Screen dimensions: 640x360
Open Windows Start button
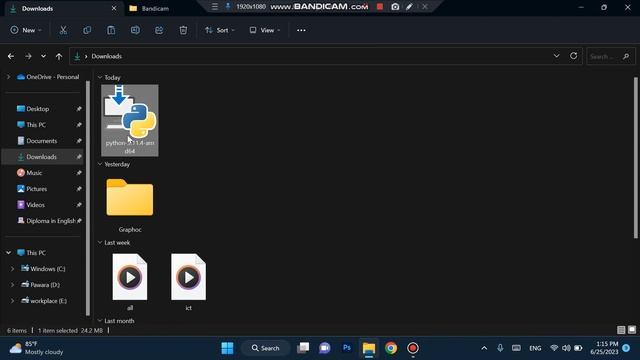(x=227, y=348)
